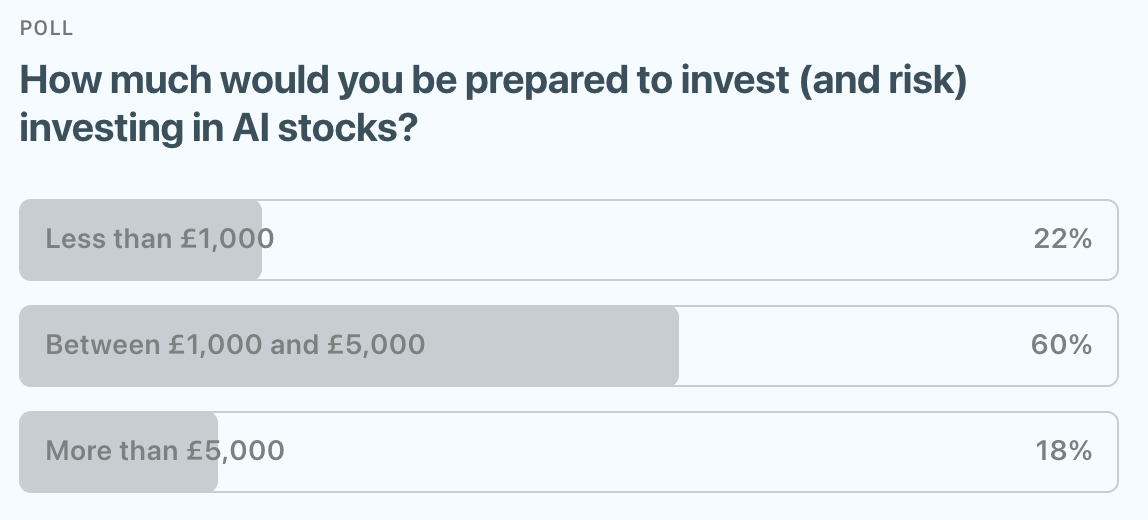Click the words "How much" in the question

[x=95, y=82]
